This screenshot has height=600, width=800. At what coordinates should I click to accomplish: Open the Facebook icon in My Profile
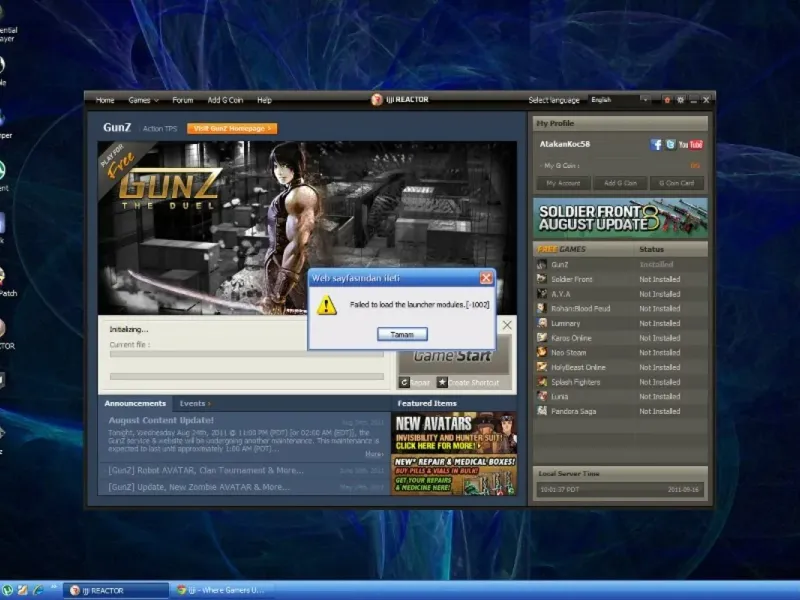[656, 144]
